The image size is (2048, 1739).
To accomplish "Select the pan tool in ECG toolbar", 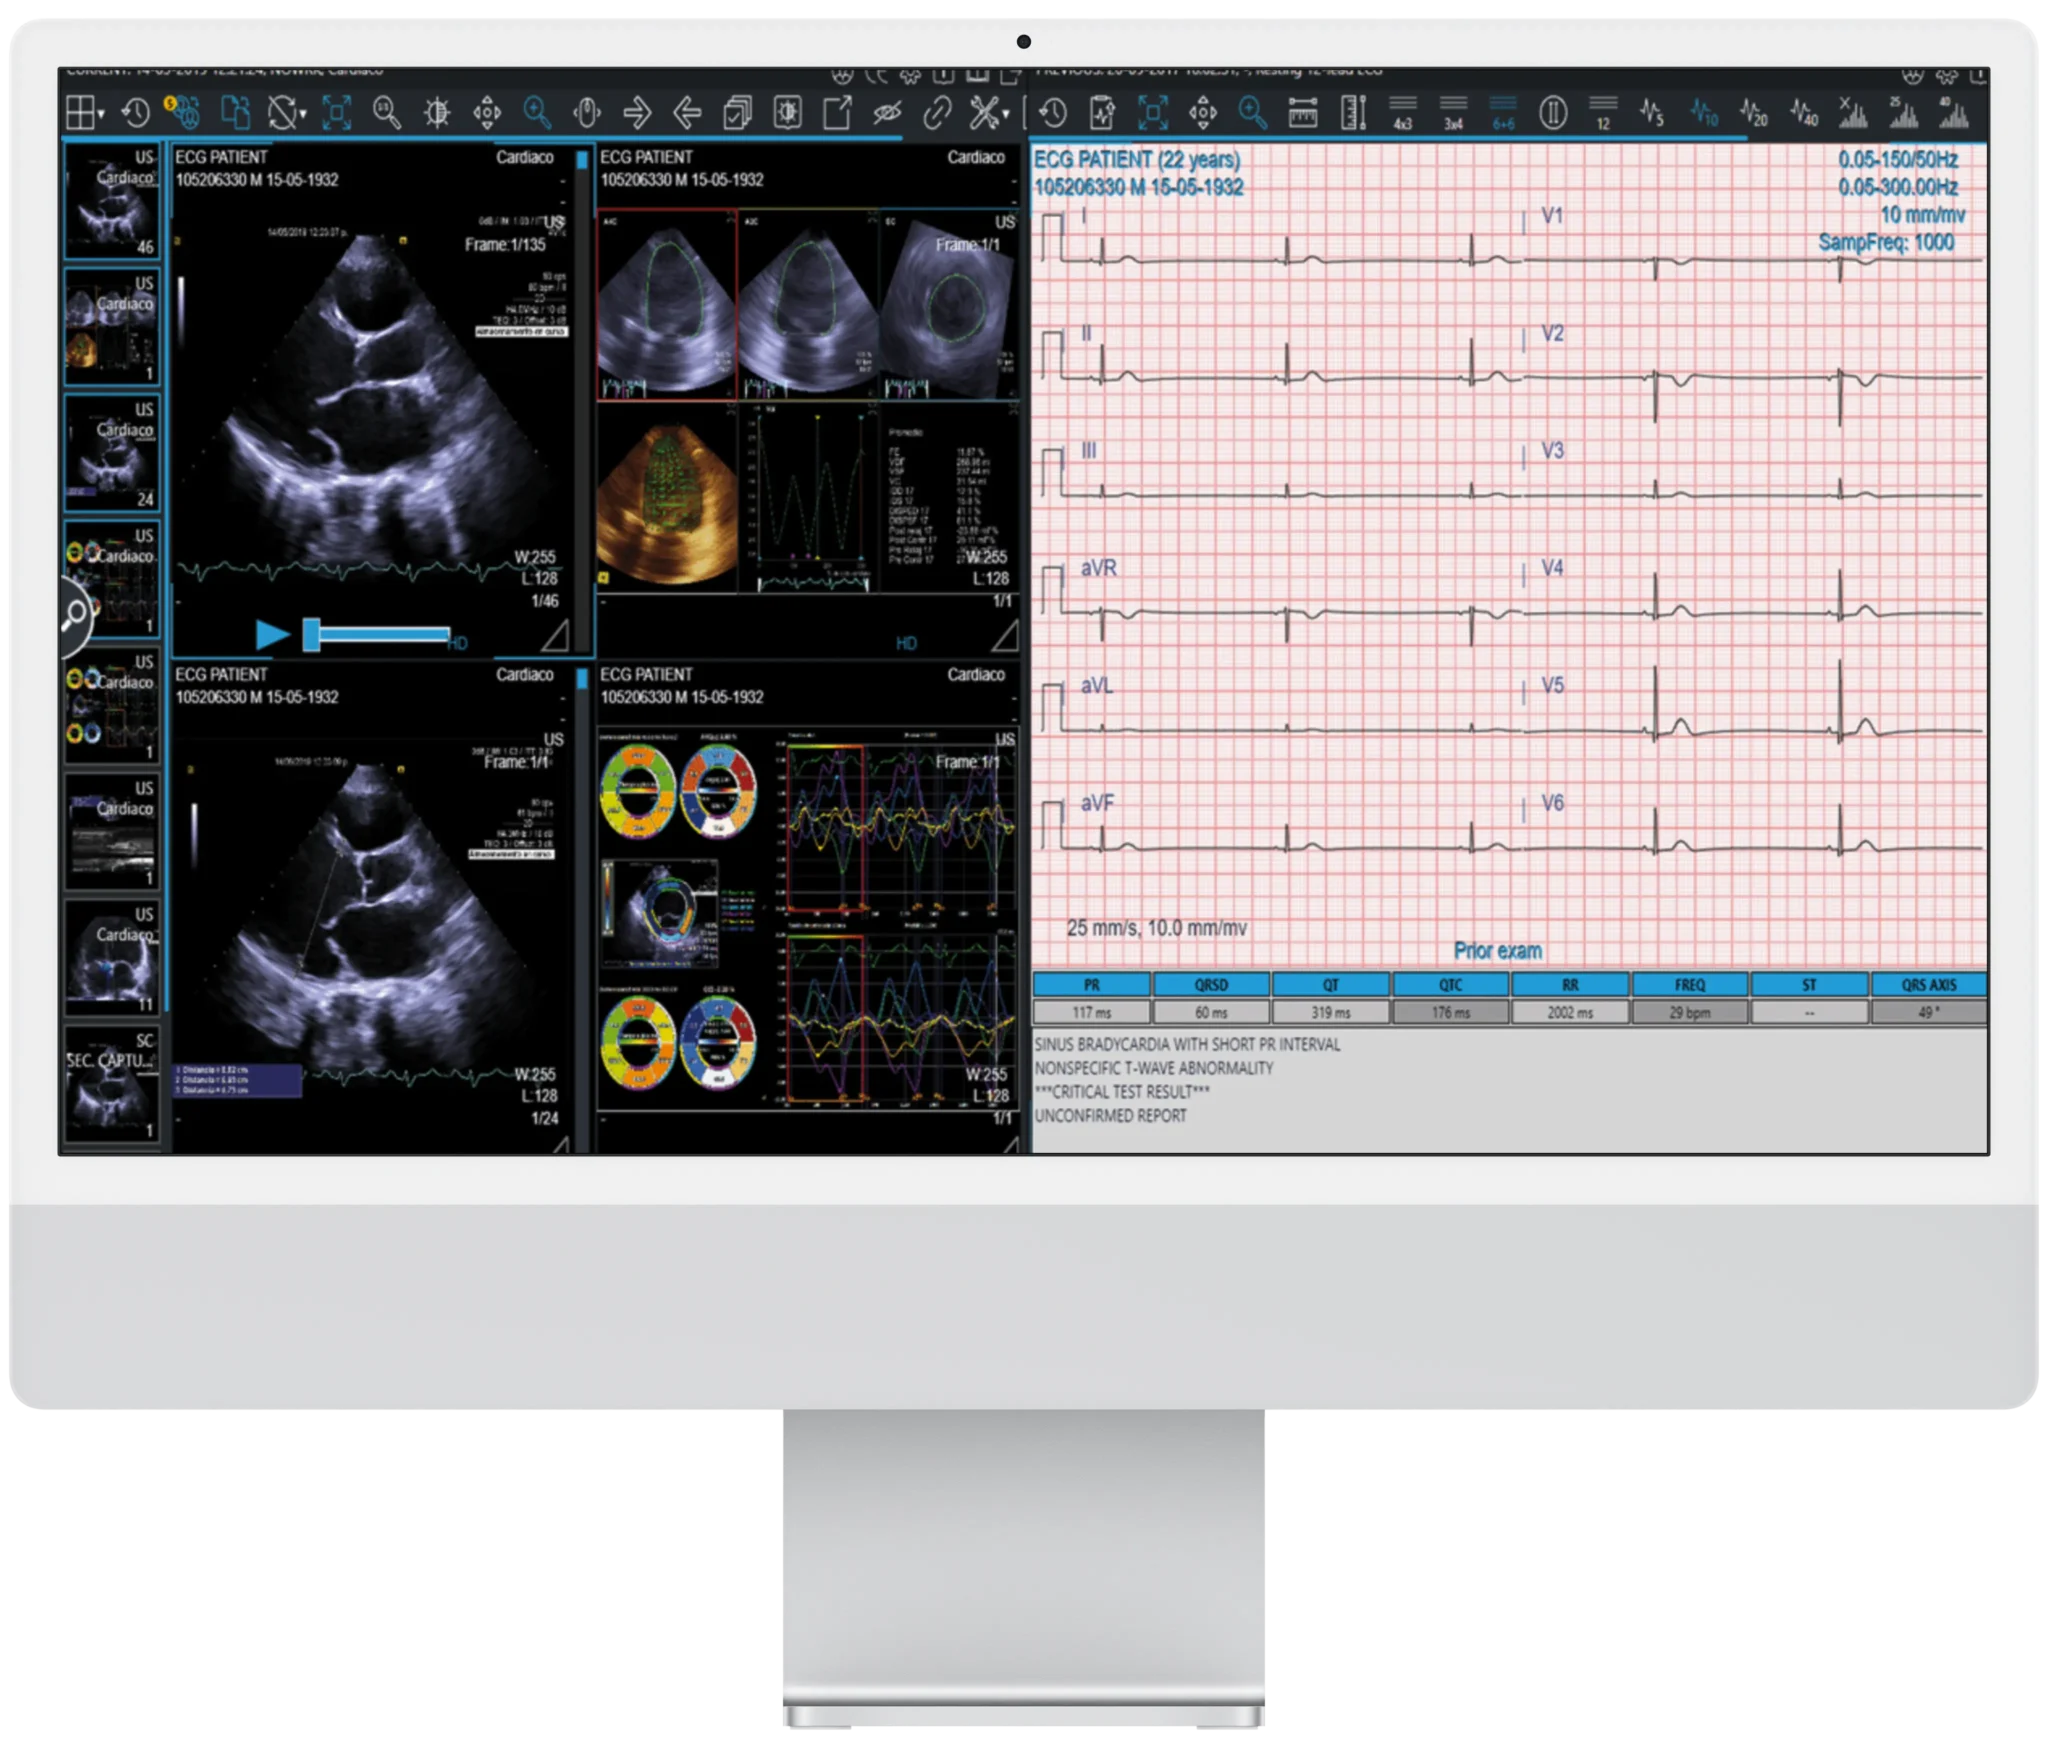I will pos(1203,112).
